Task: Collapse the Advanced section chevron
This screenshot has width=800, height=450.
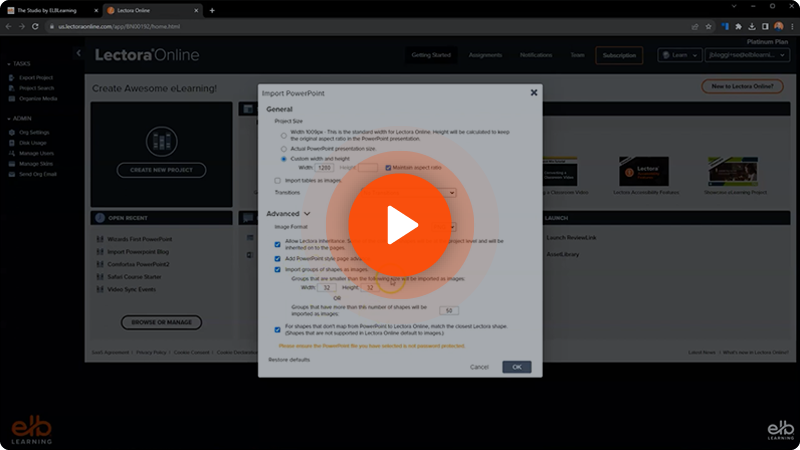Action: pos(307,214)
